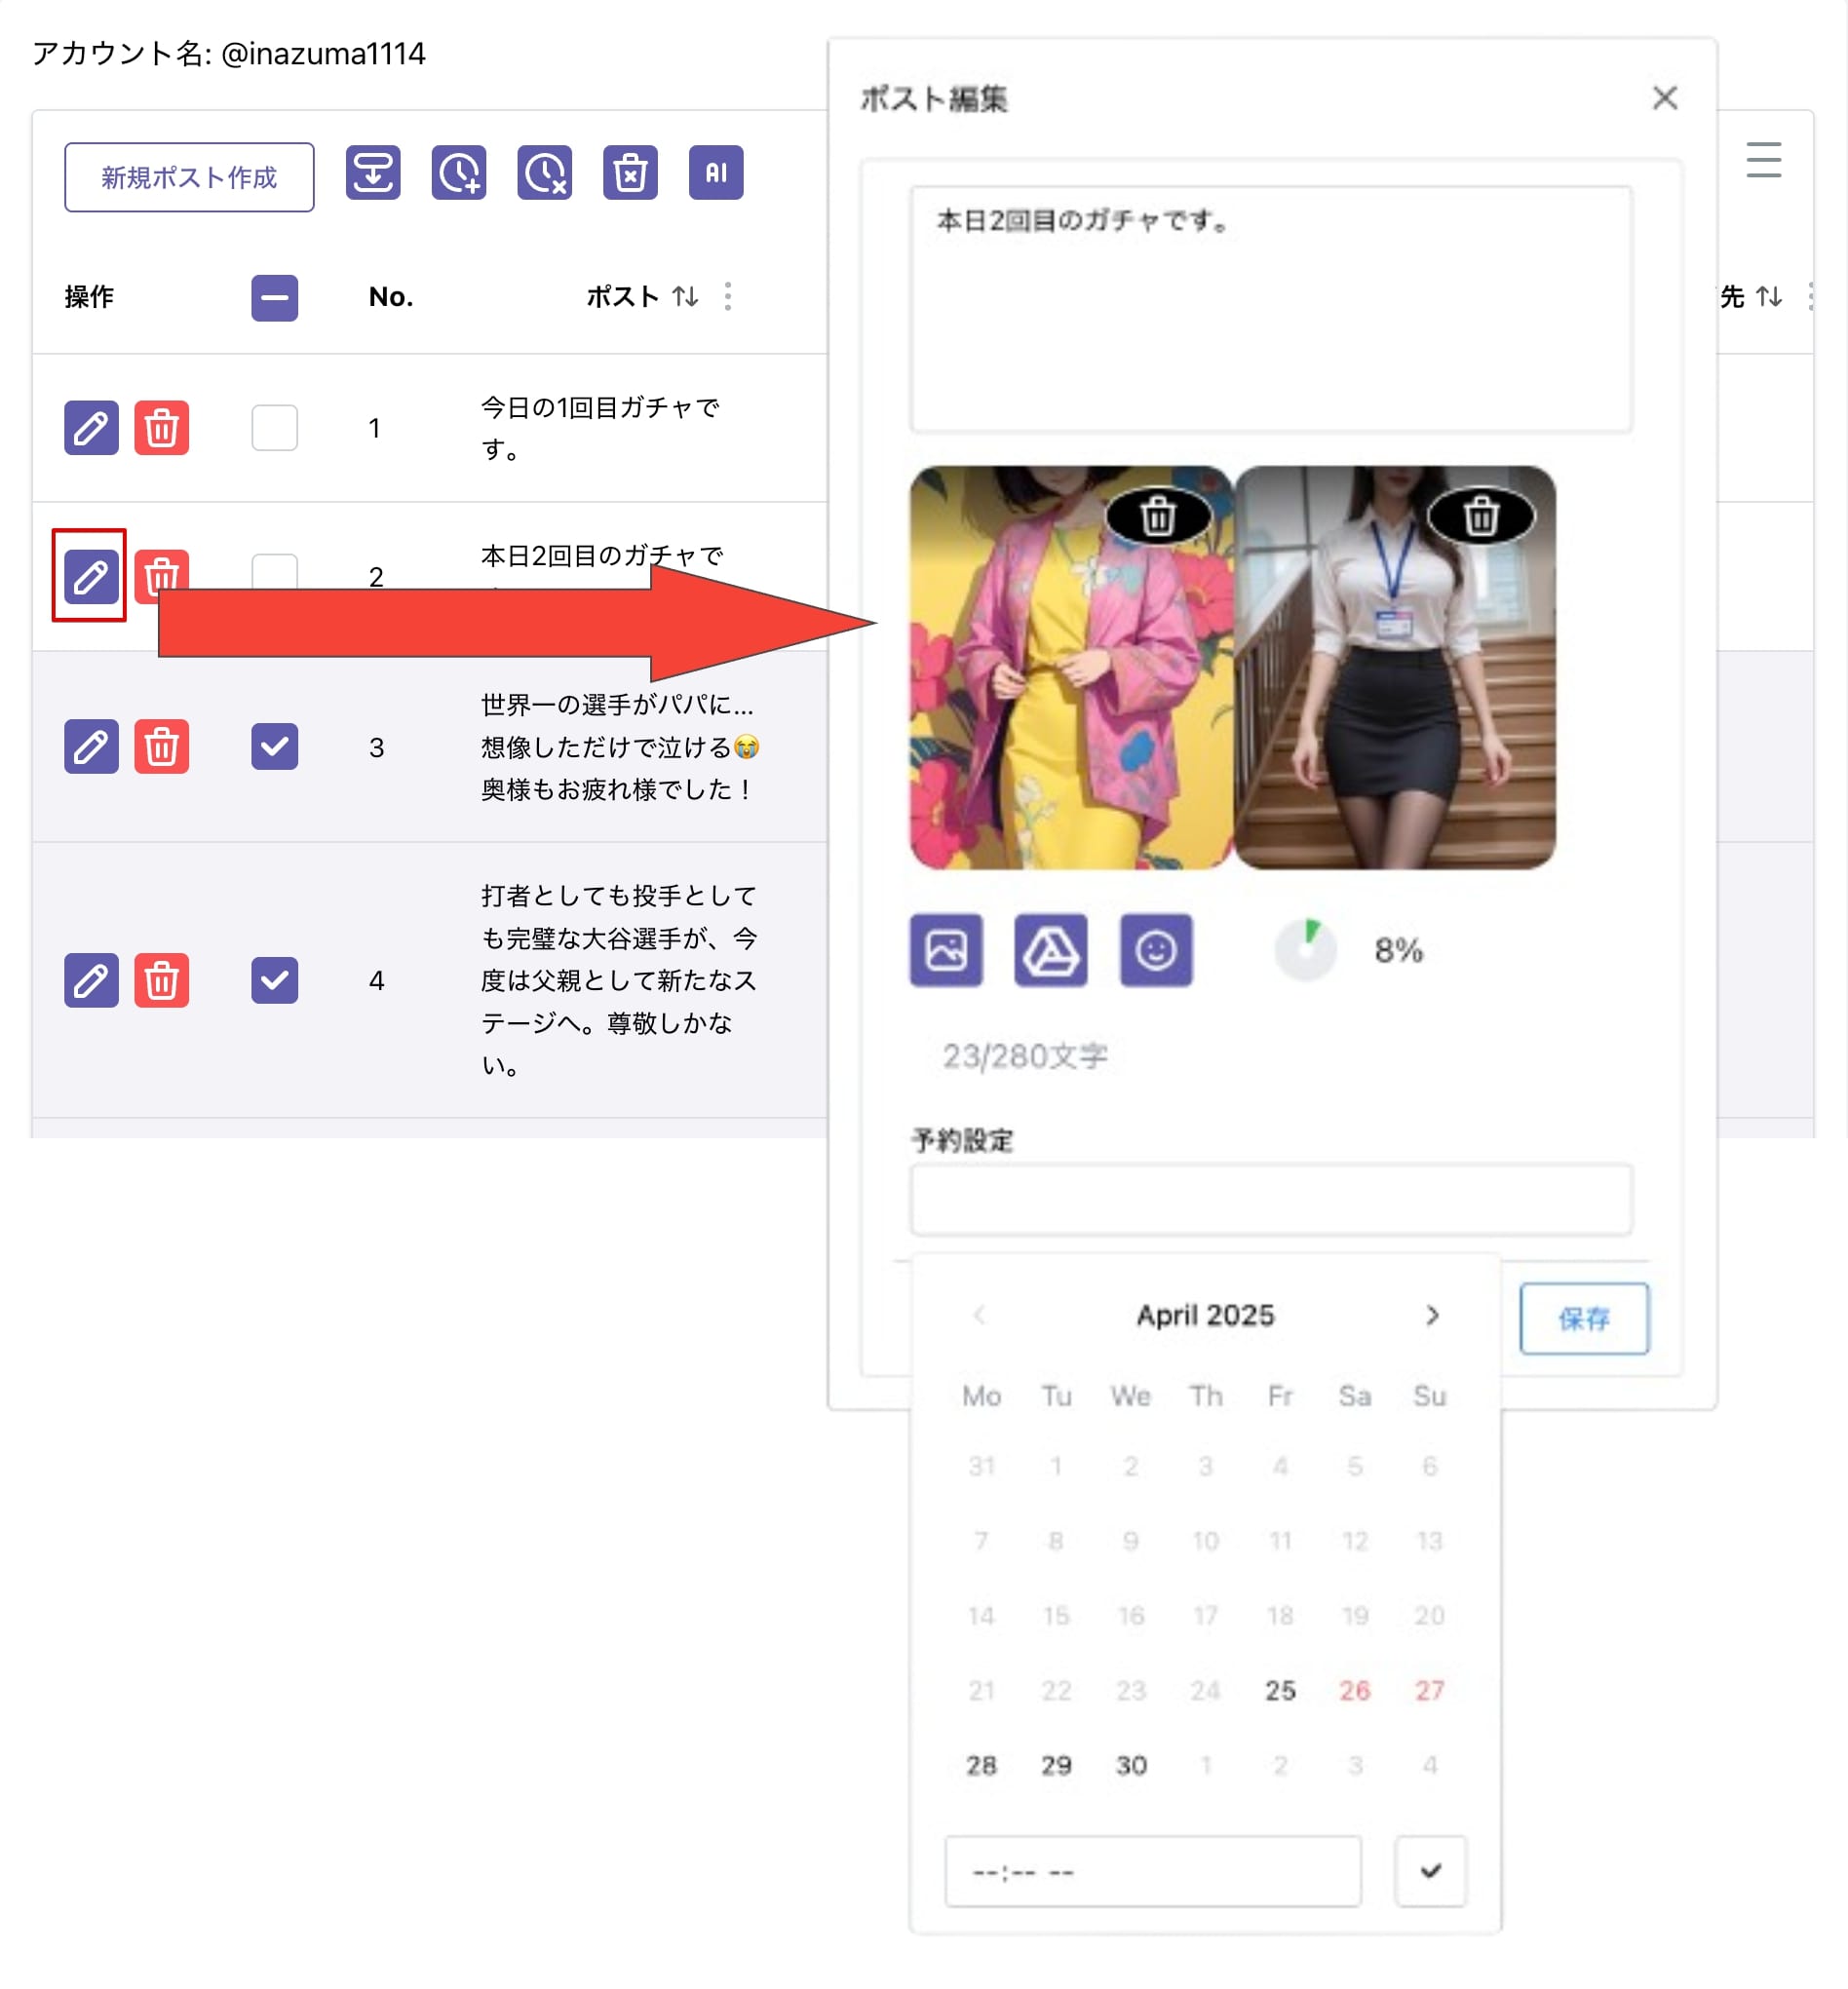The width and height of the screenshot is (1848, 1989).
Task: Click the 新規ポスト作成 button
Action: pos(188,177)
